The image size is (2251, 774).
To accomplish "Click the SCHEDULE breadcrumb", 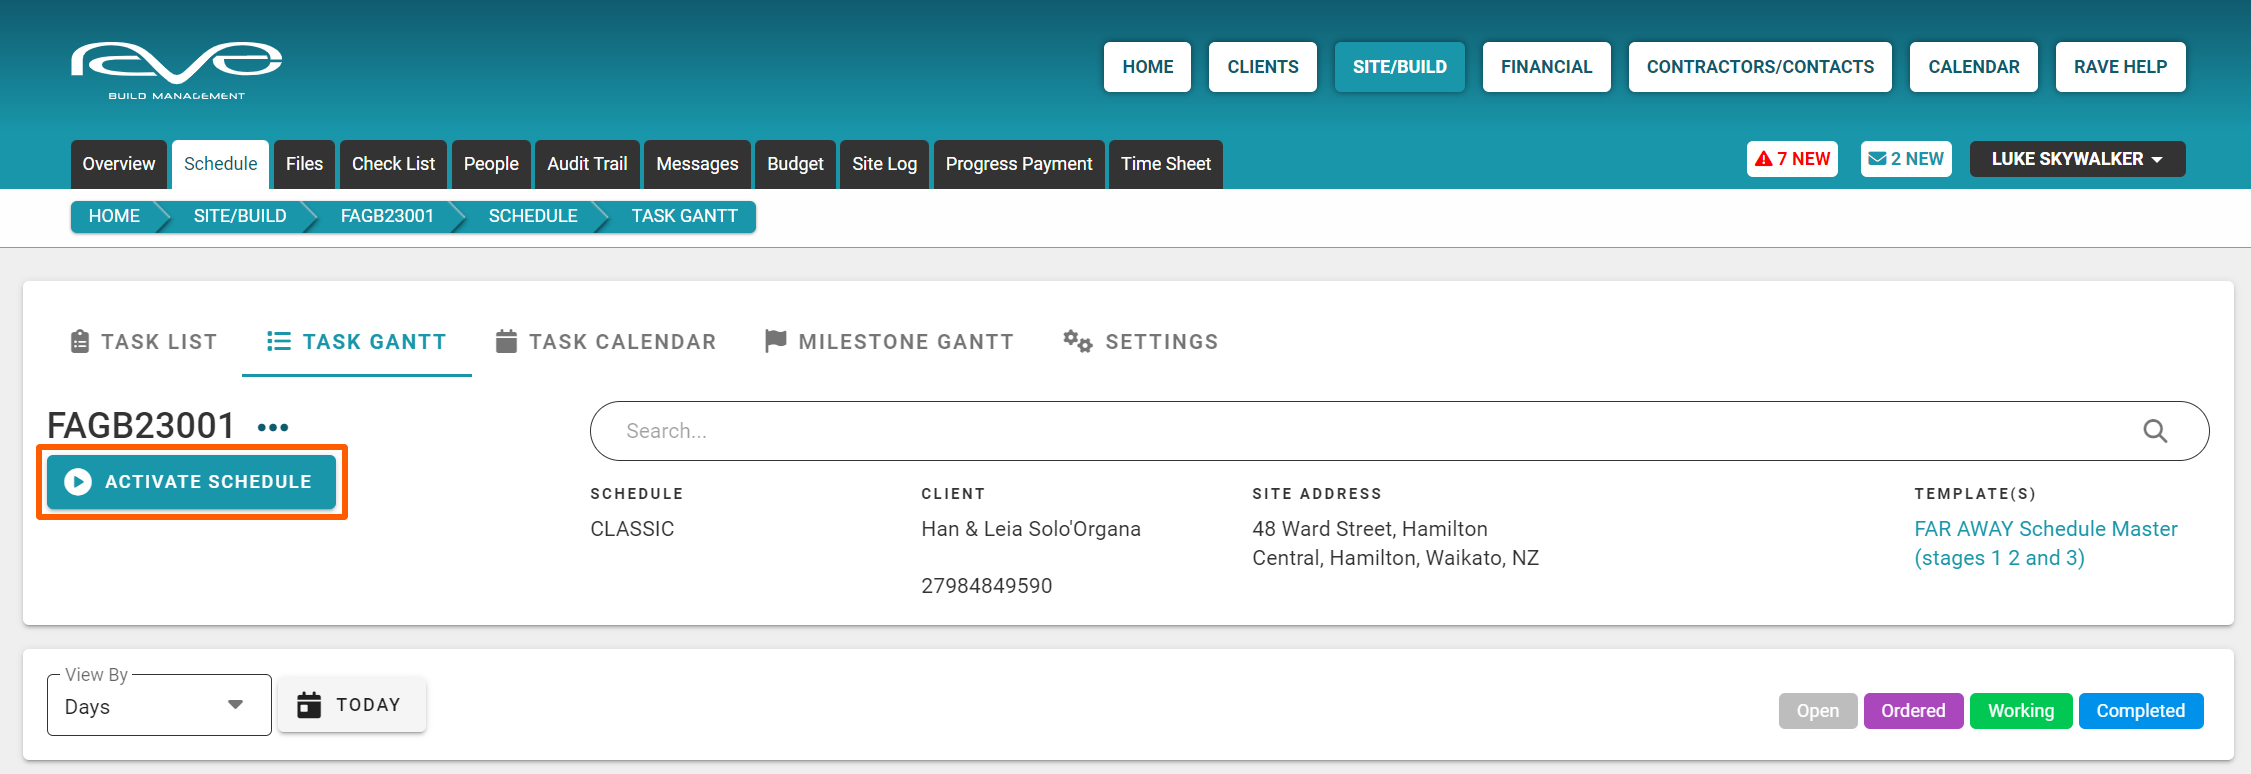I will coord(533,216).
